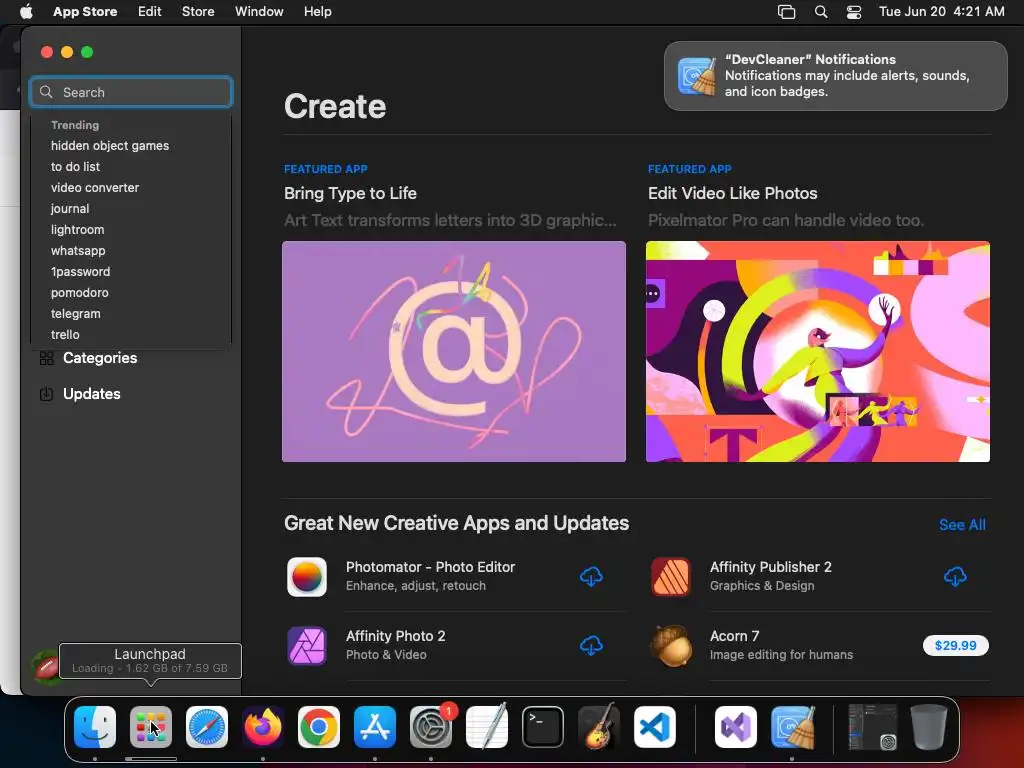
Task: Open the Trash in the Dock
Action: [x=928, y=727]
